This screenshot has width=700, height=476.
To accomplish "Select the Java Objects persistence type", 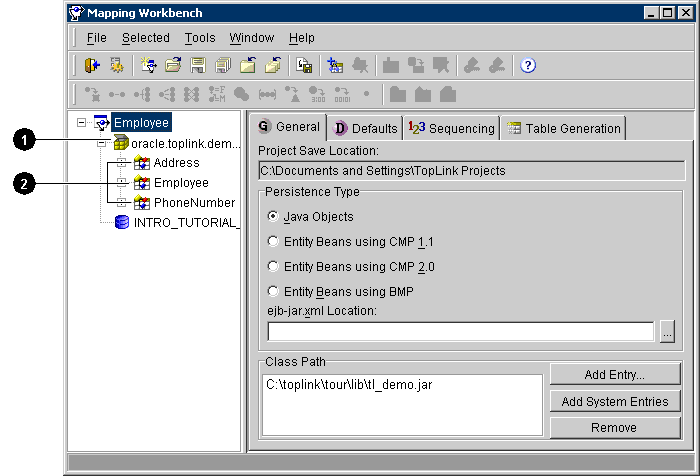I will 273,216.
